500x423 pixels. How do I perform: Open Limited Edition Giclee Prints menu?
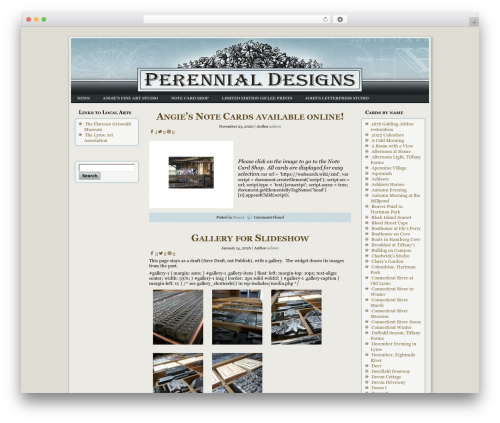point(257,98)
